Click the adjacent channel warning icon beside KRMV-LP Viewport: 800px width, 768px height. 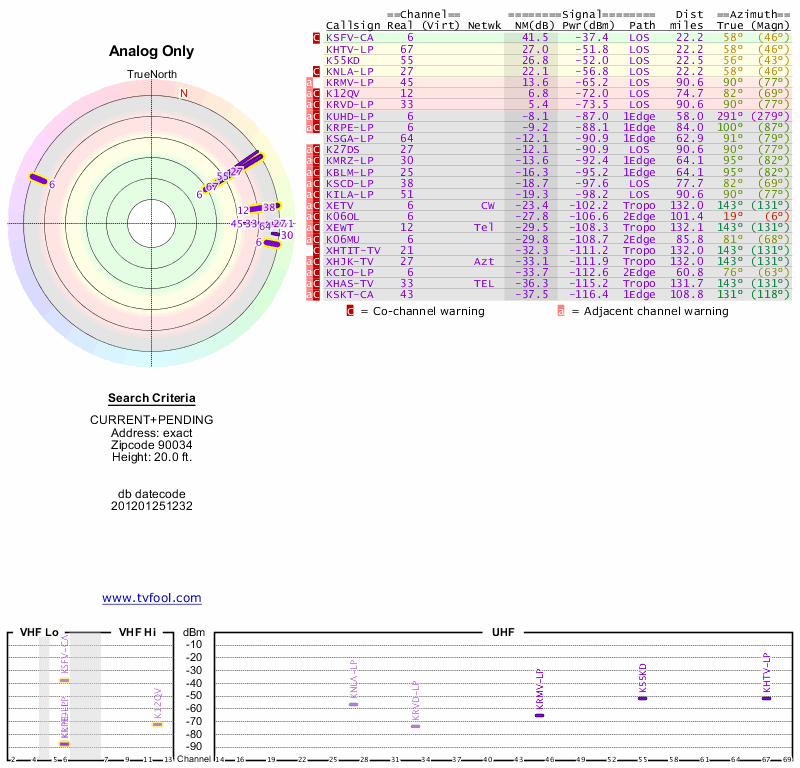pyautogui.click(x=309, y=82)
